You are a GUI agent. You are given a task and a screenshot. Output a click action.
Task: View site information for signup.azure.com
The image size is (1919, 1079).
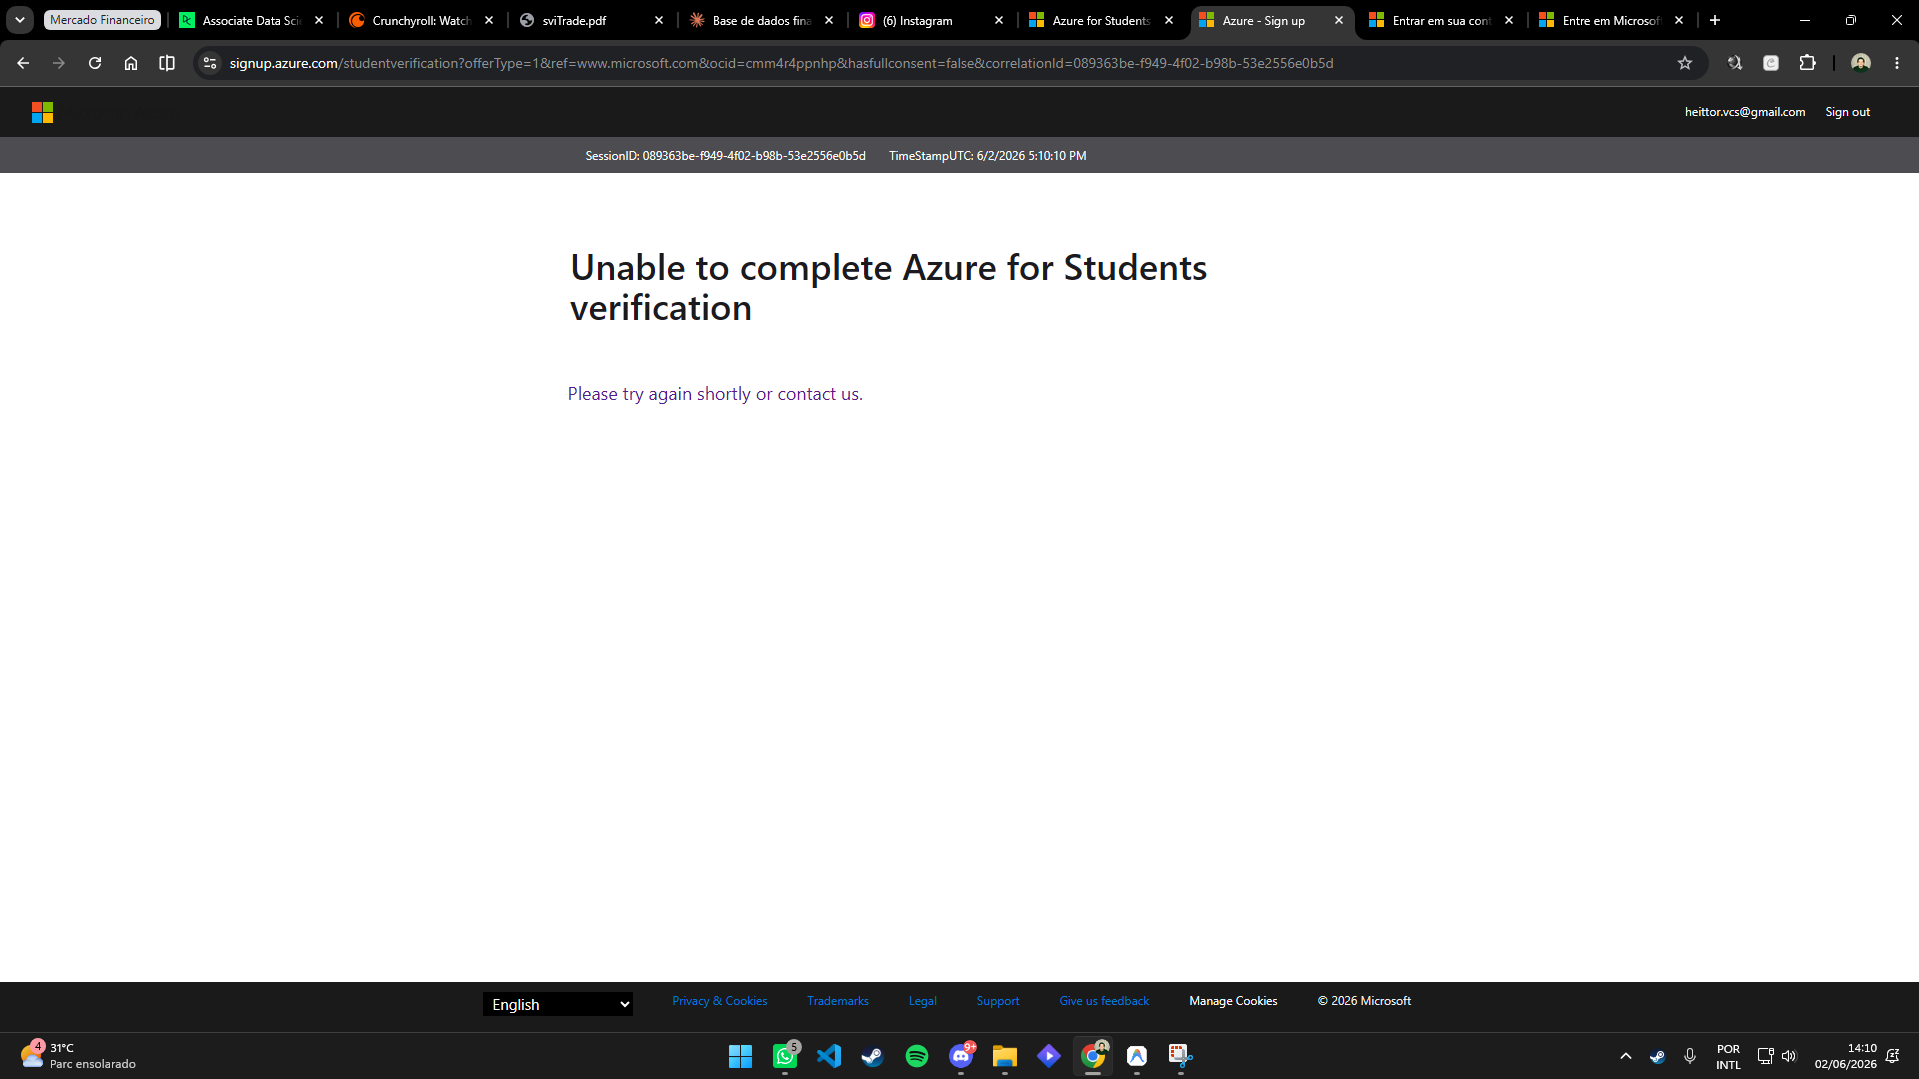tap(210, 63)
